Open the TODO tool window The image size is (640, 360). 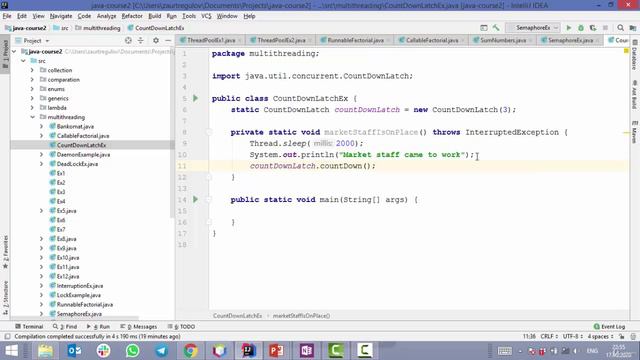click(181, 327)
